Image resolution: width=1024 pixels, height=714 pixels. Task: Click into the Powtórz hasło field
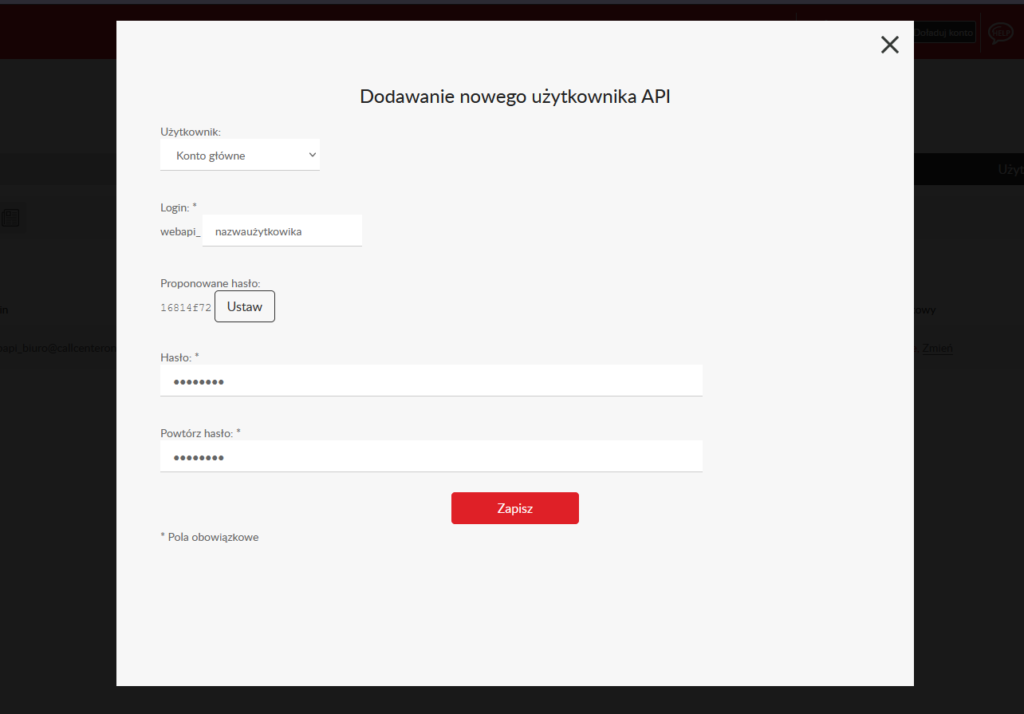click(x=431, y=457)
